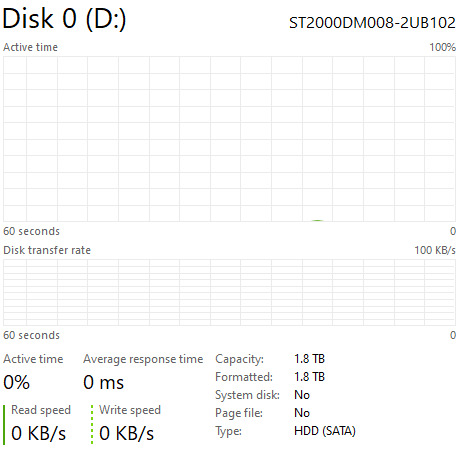Click the green spike on the Active time graph
Image resolution: width=464 pixels, height=454 pixels.
[x=318, y=220]
